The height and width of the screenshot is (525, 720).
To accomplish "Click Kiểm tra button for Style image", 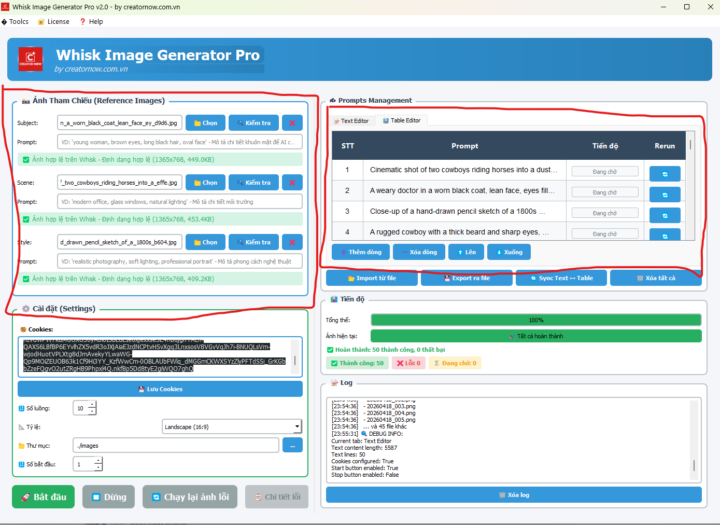I will pos(253,242).
